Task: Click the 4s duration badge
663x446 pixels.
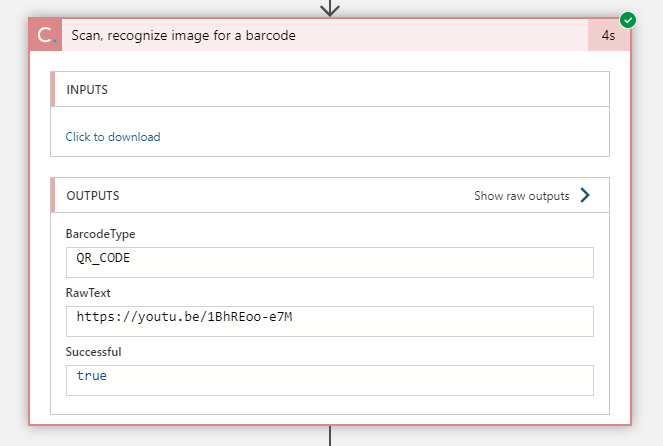Action: [x=608, y=35]
